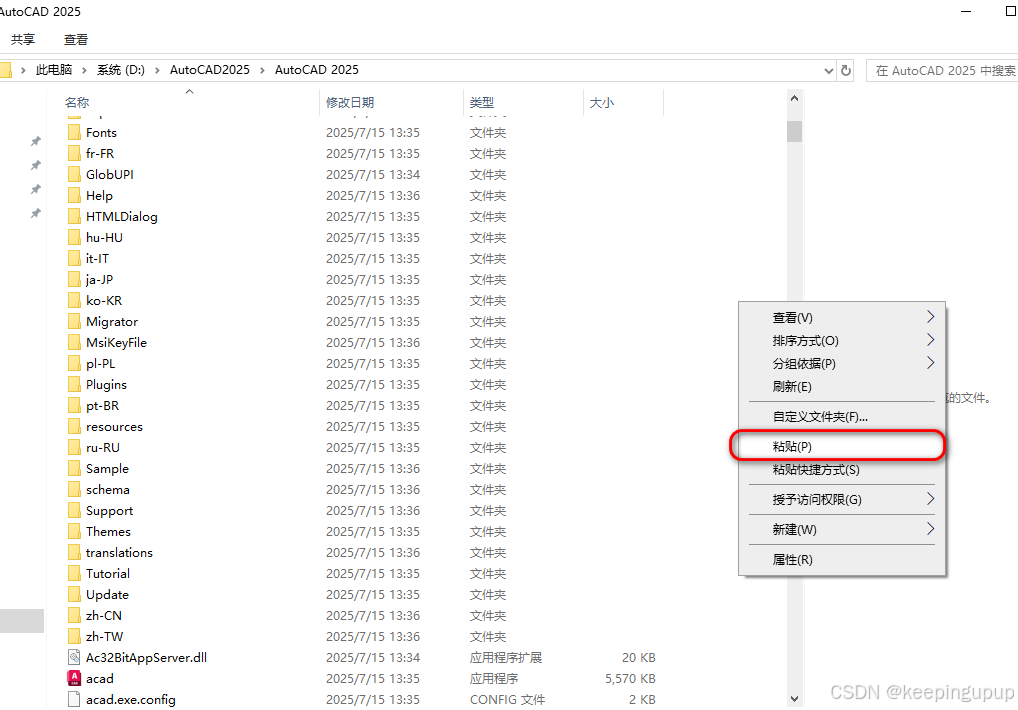The width and height of the screenshot is (1018, 710).
Task: Expand the 新建(W) submenu arrow
Action: point(930,528)
